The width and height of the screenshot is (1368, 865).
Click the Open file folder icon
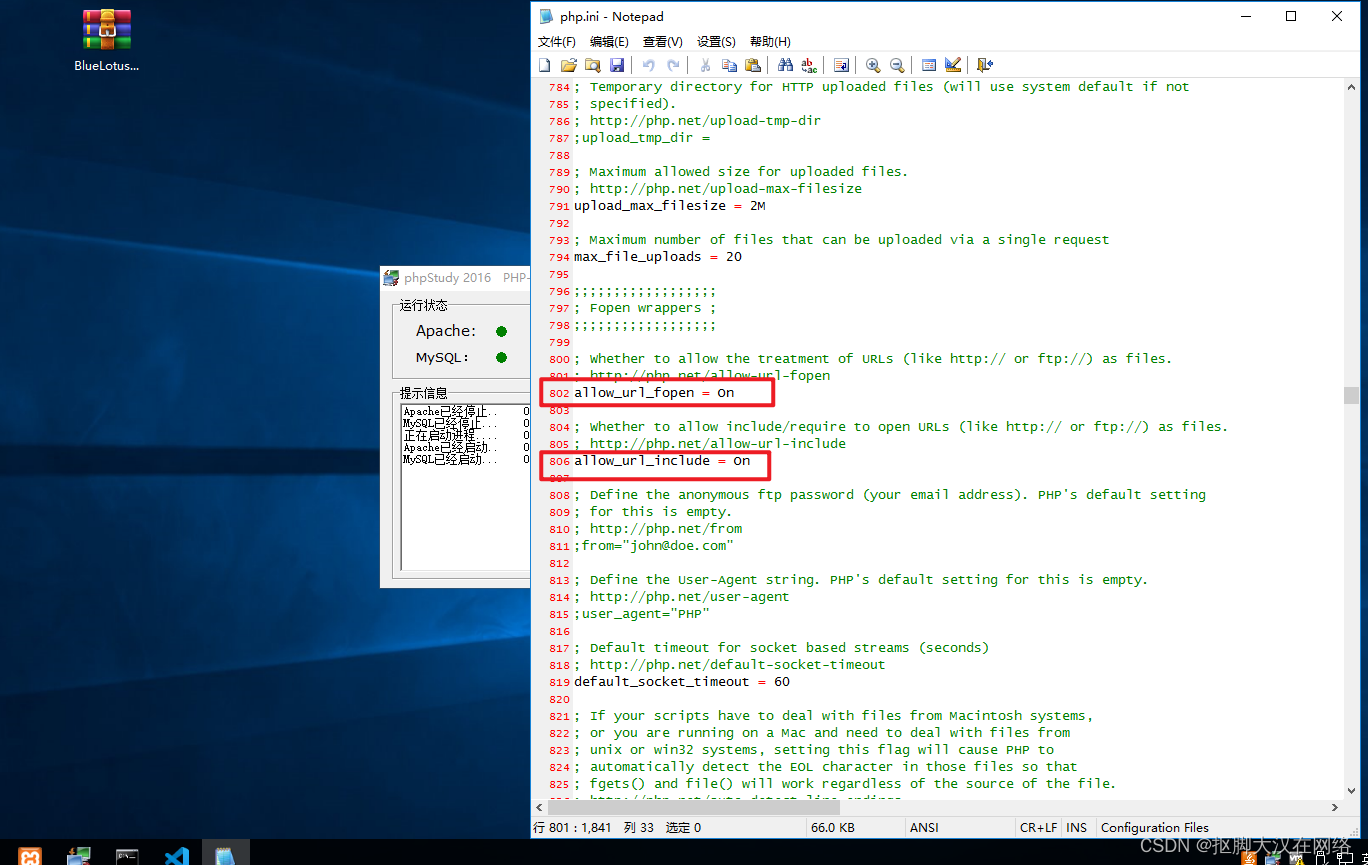pos(569,65)
